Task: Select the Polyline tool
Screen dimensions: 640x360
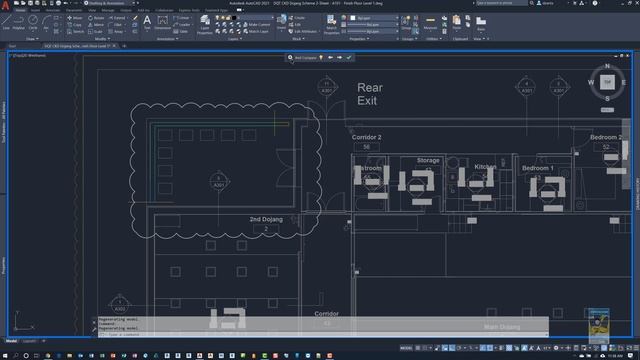Action: pyautogui.click(x=19, y=22)
